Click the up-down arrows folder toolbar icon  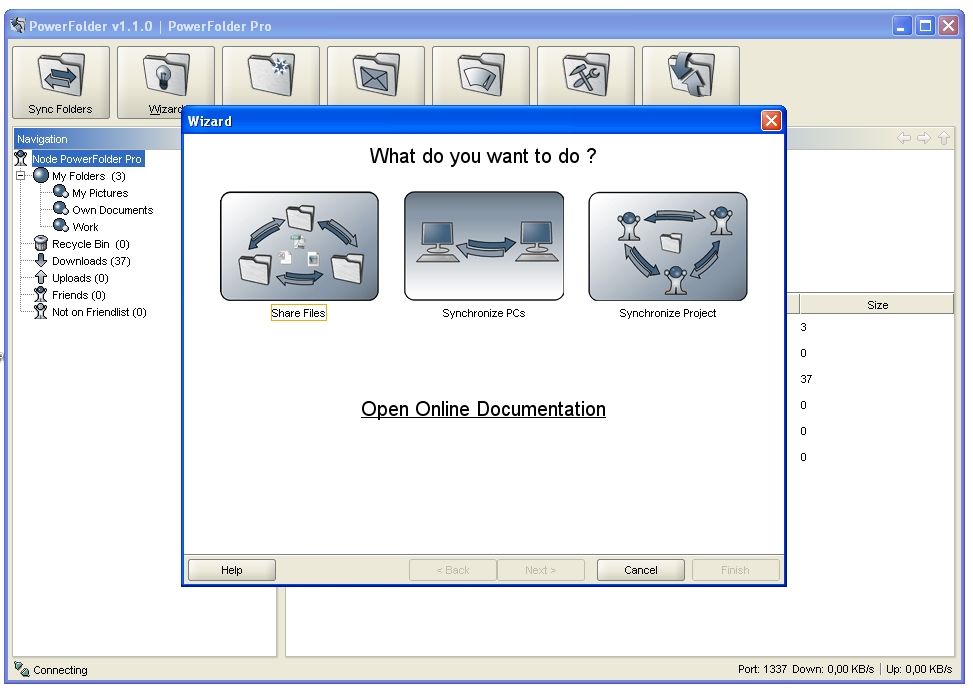pos(691,75)
